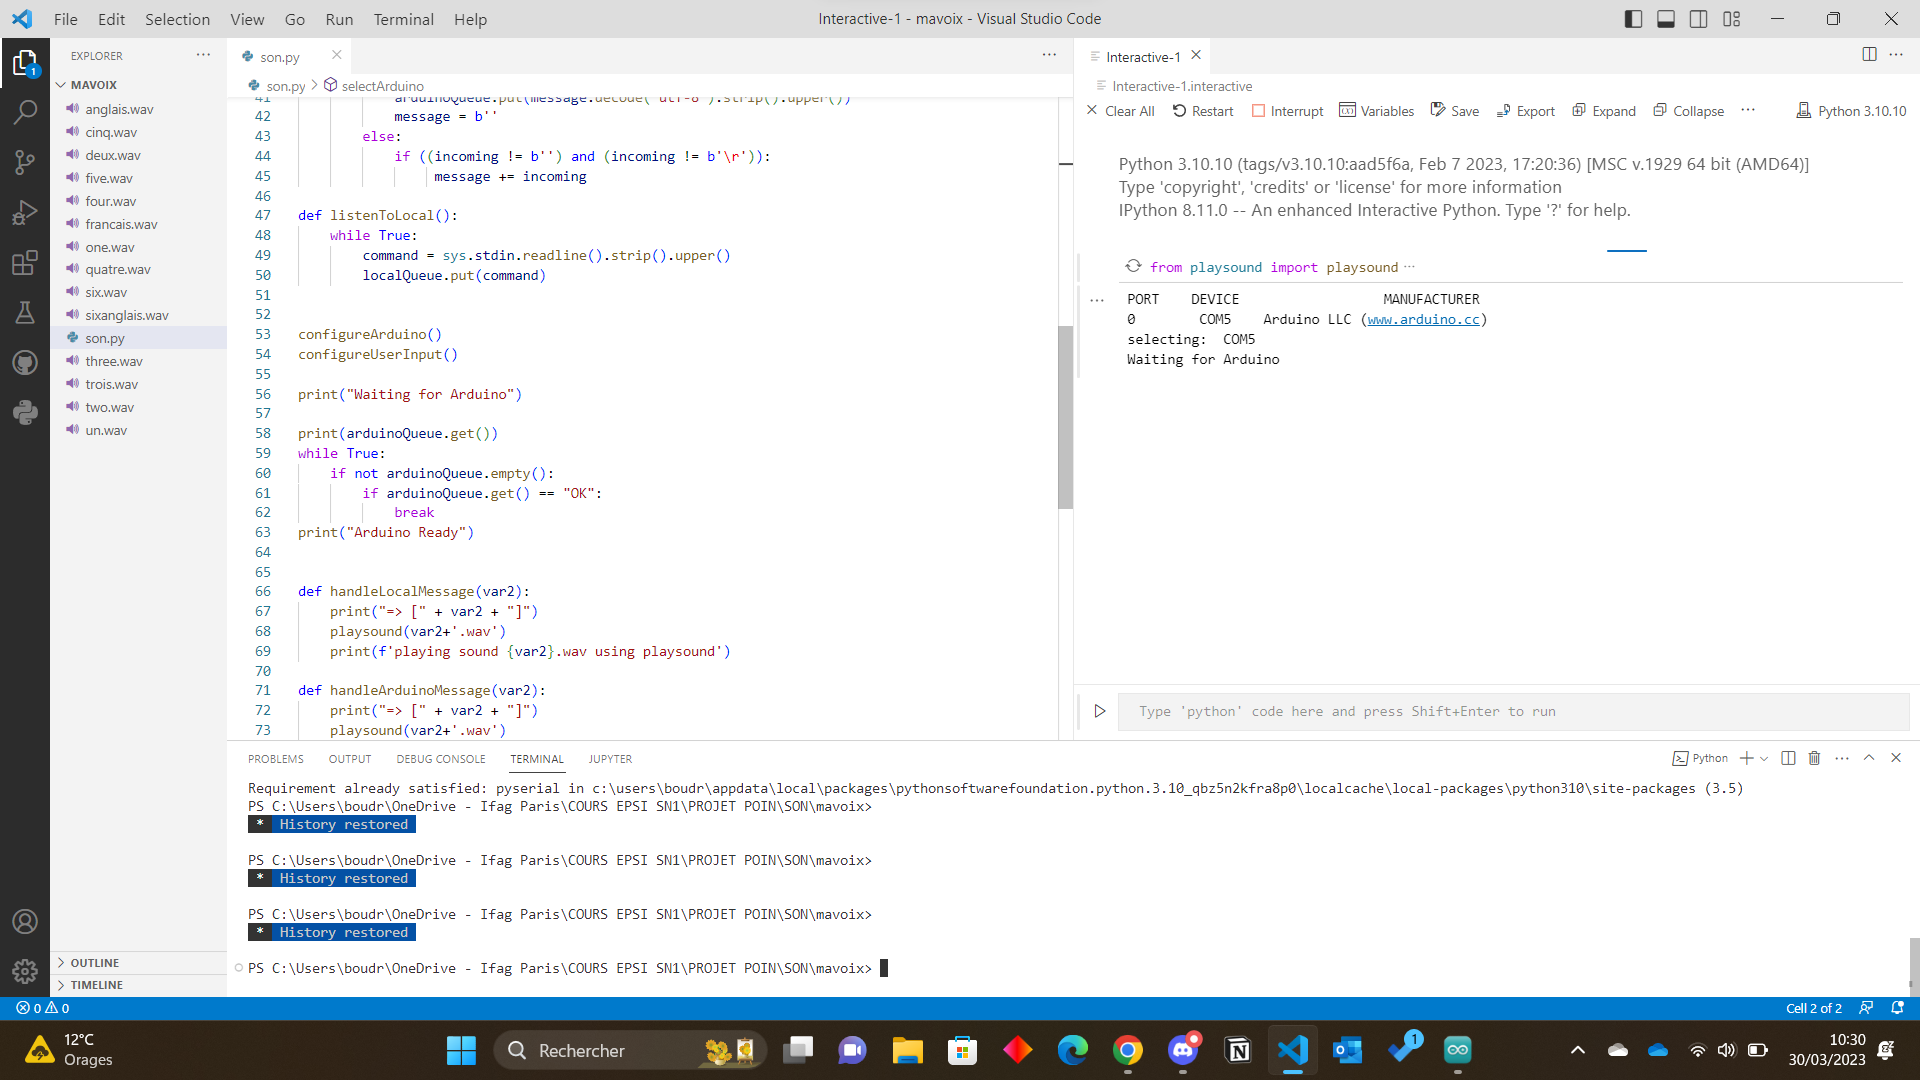Toggle the primary side bar layout button

pos(1633,19)
